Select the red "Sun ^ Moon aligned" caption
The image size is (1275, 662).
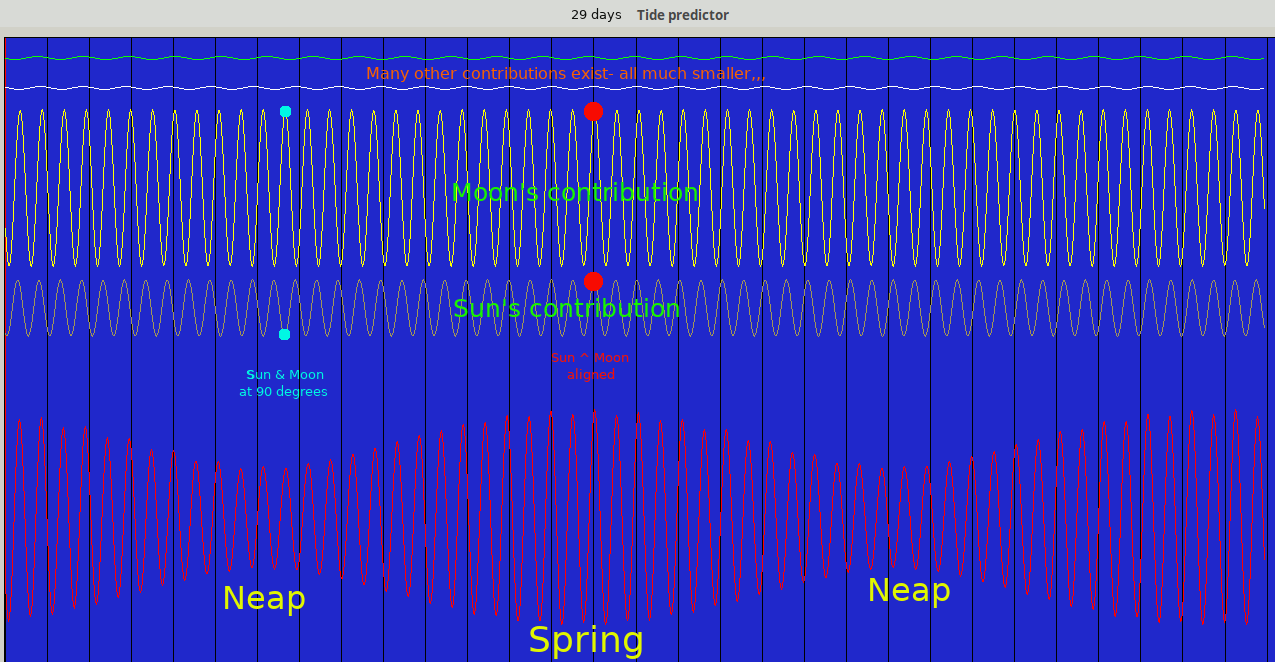(590, 366)
